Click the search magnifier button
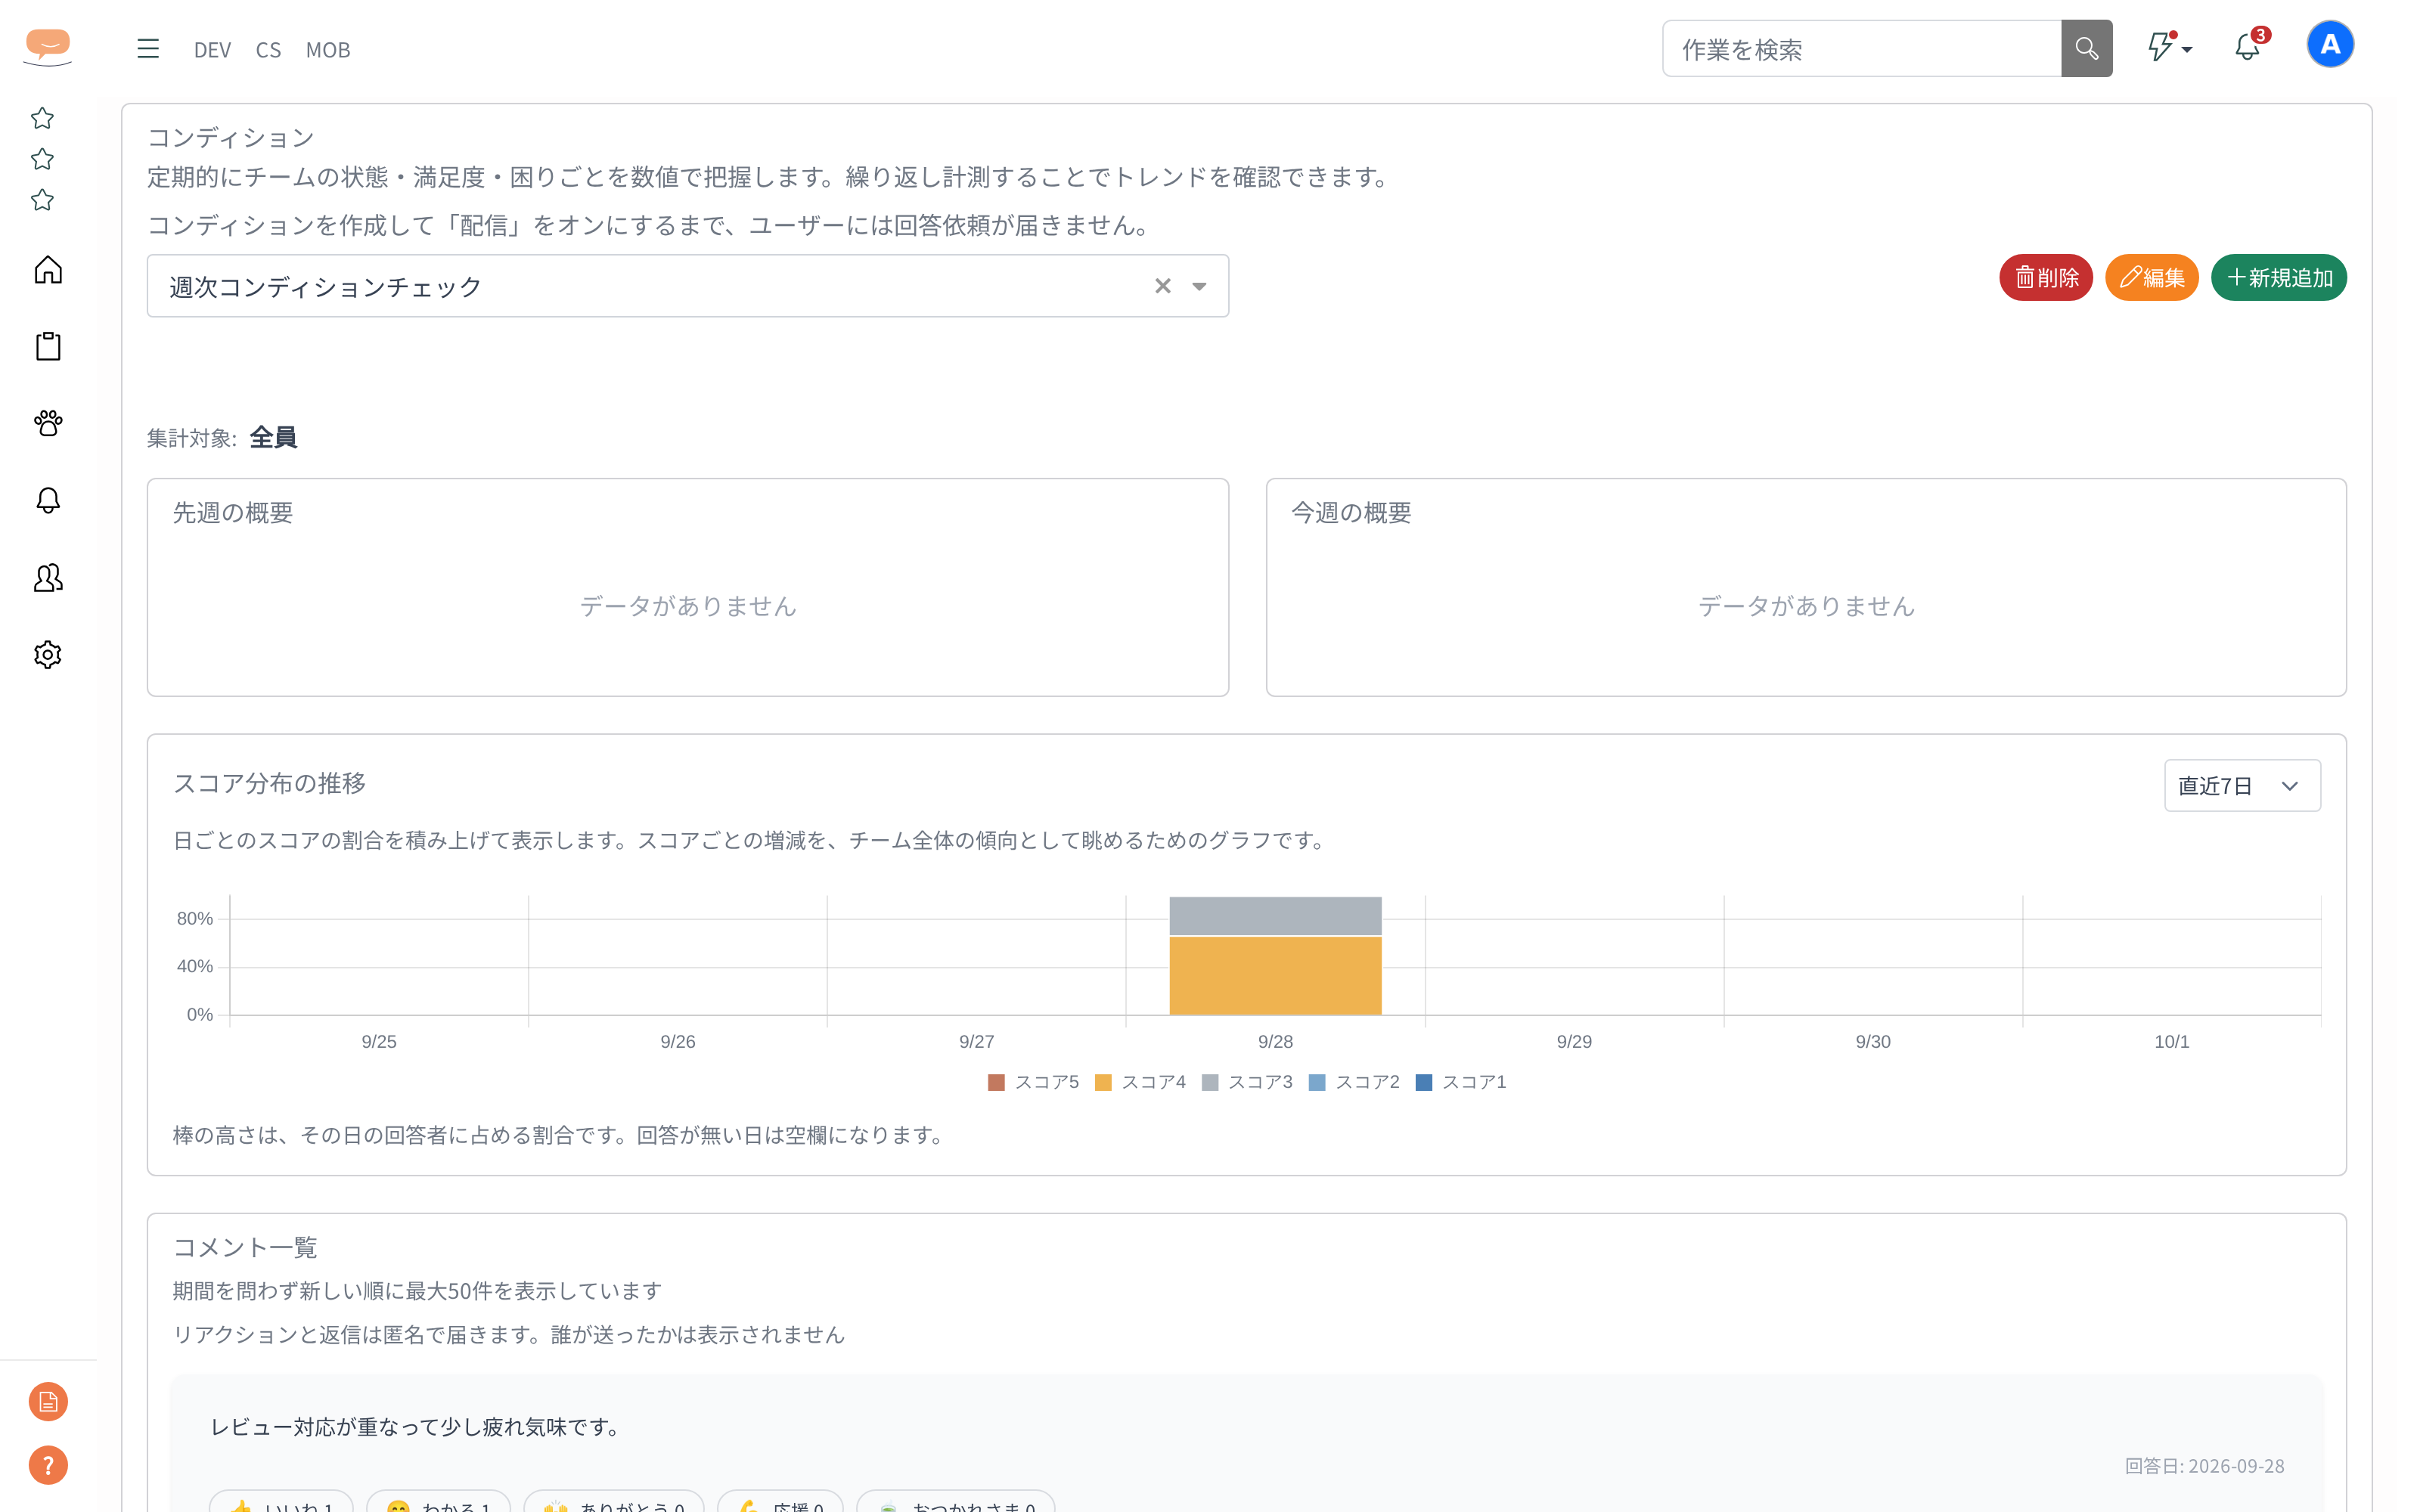The height and width of the screenshot is (1512, 2420). click(2086, 49)
